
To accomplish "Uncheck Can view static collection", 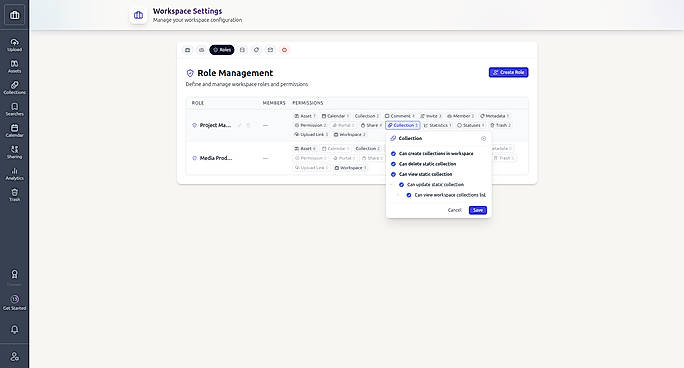I will point(393,174).
